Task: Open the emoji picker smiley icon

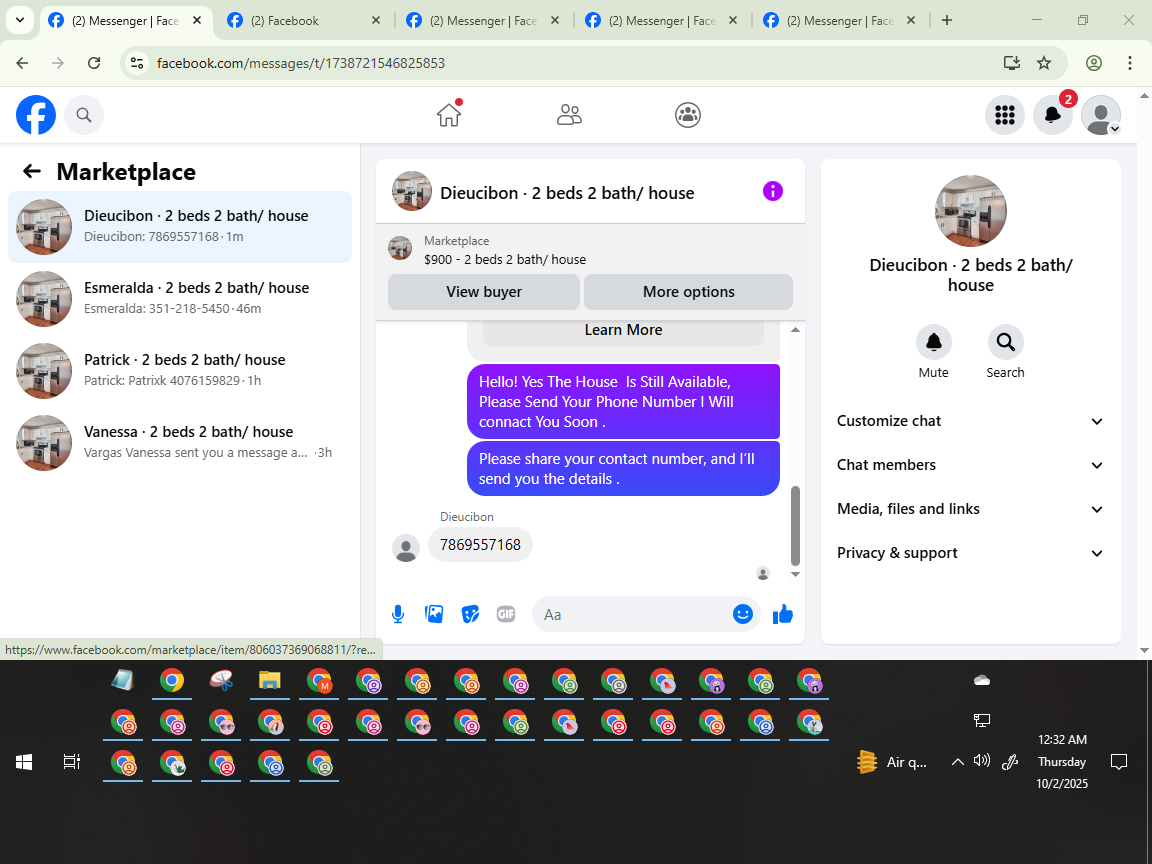Action: pyautogui.click(x=743, y=614)
